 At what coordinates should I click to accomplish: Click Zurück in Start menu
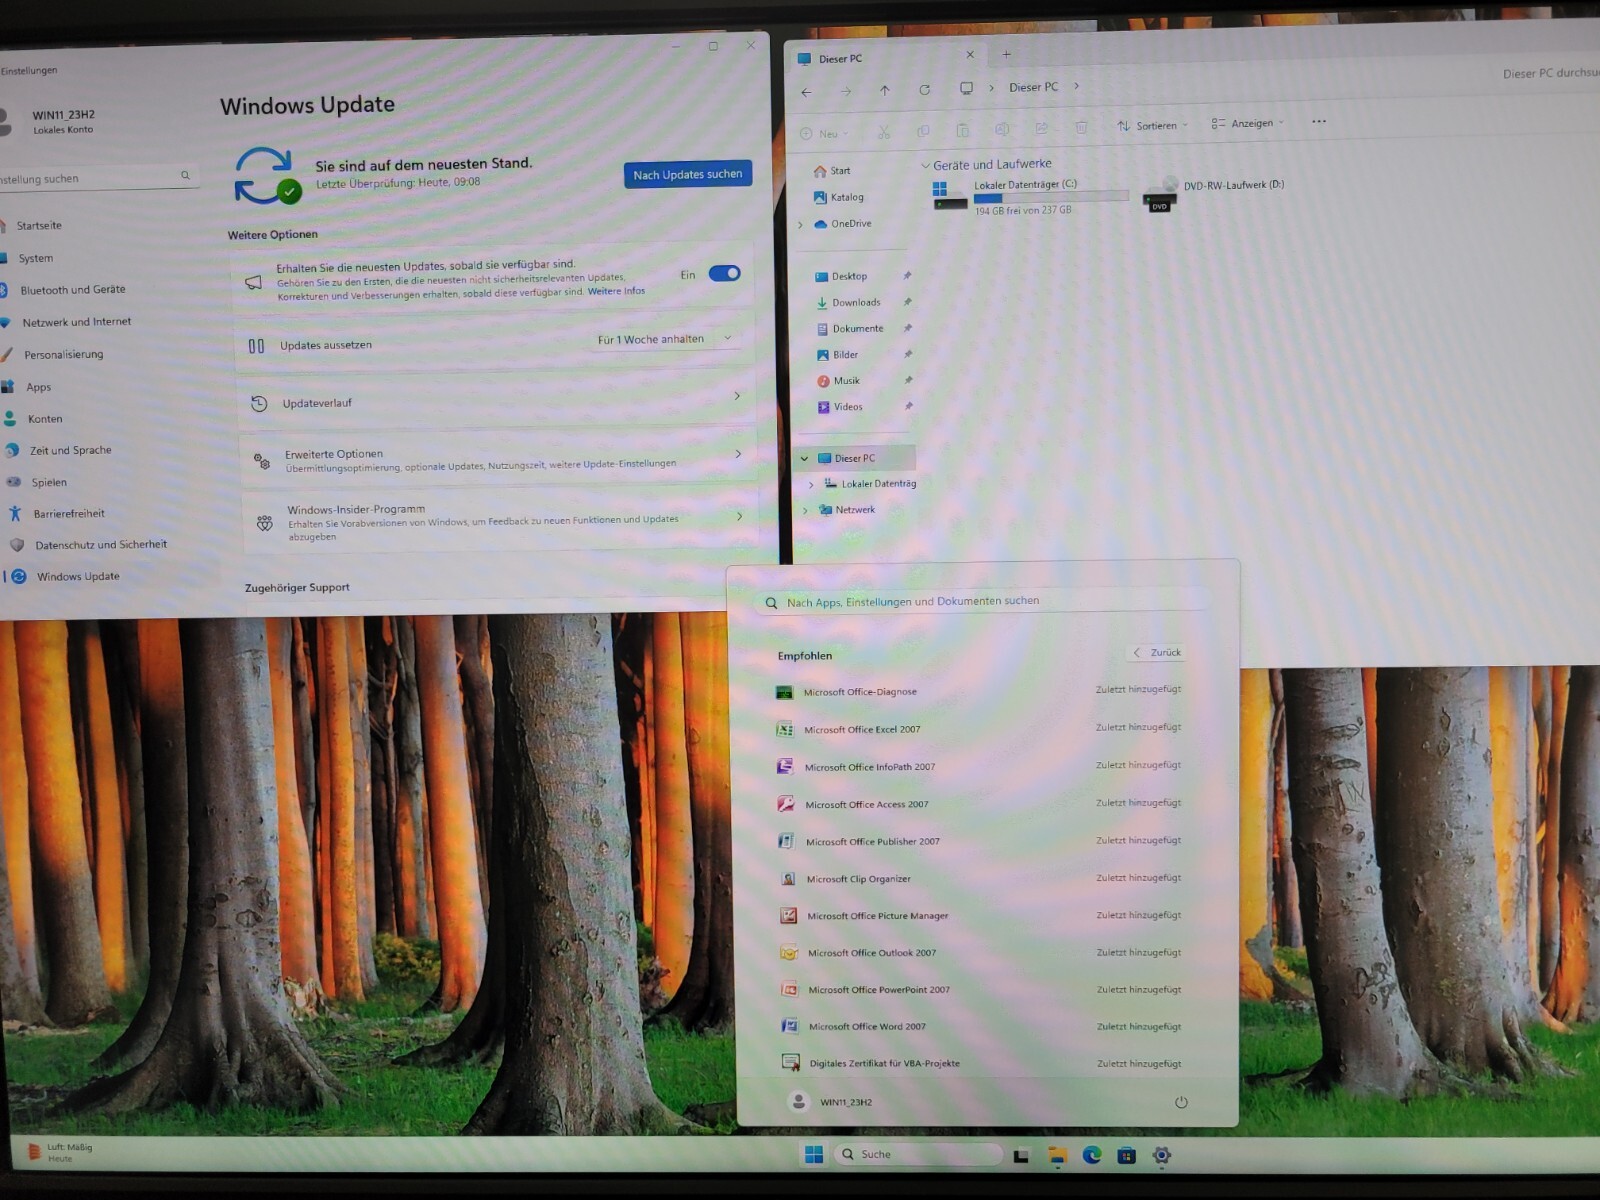point(1158,652)
